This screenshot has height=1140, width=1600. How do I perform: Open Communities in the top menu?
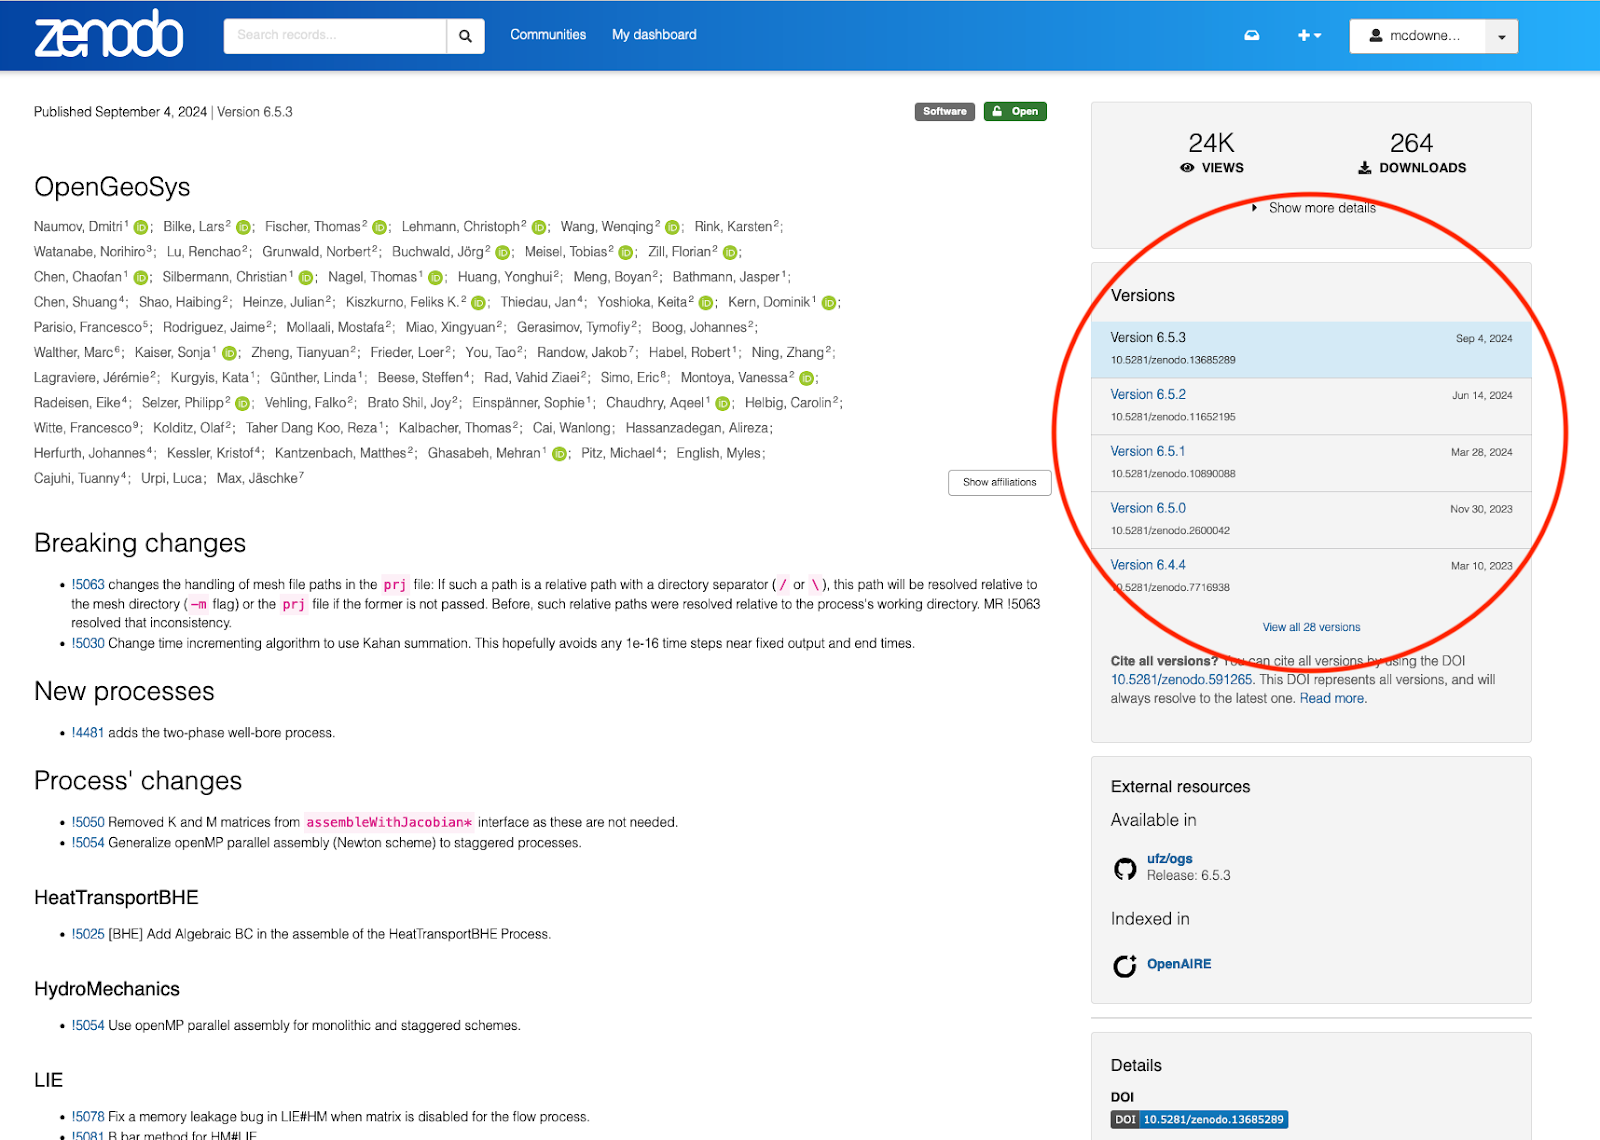(x=548, y=35)
